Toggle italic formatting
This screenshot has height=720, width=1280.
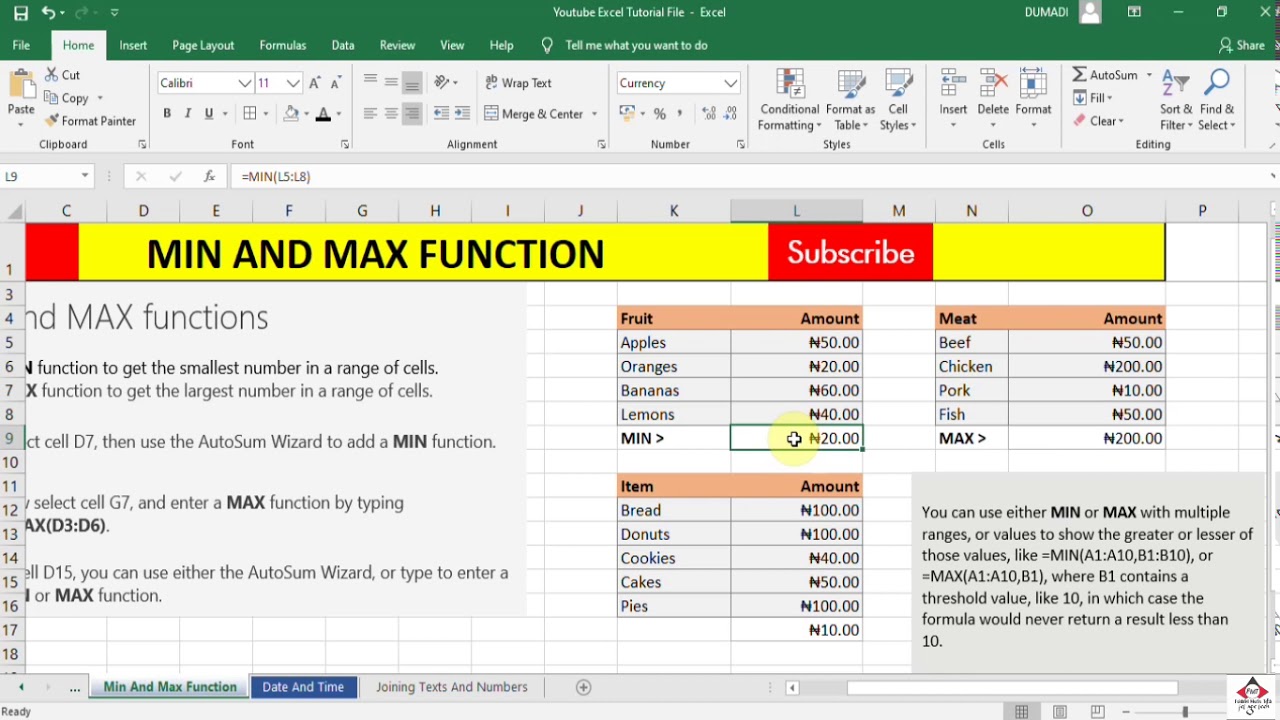click(188, 114)
